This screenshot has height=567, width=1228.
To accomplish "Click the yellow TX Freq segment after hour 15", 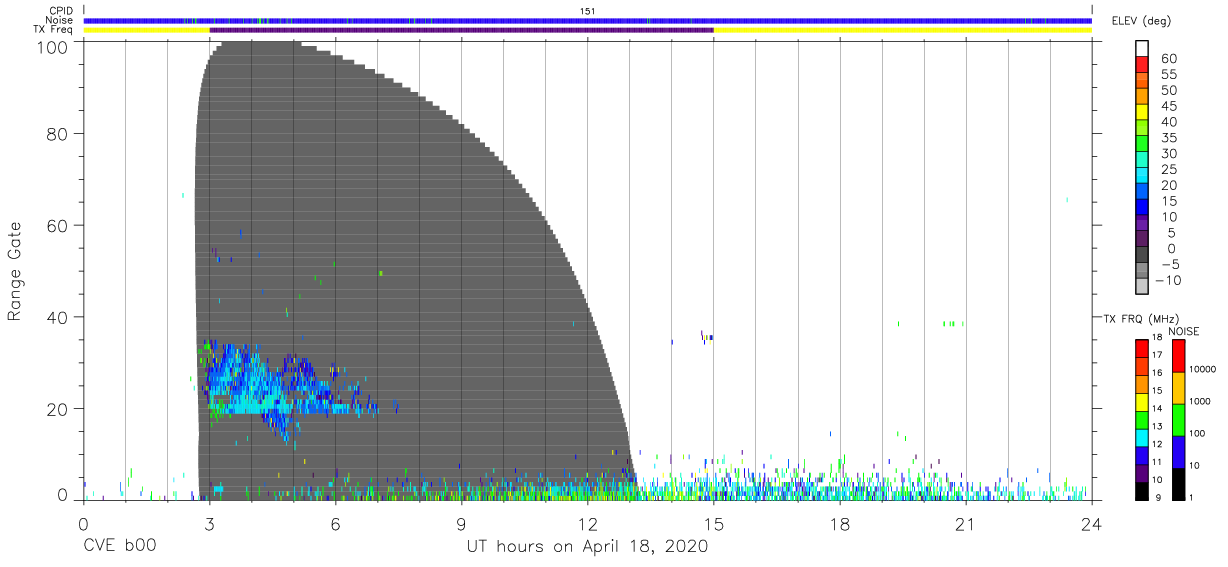I will point(902,30).
